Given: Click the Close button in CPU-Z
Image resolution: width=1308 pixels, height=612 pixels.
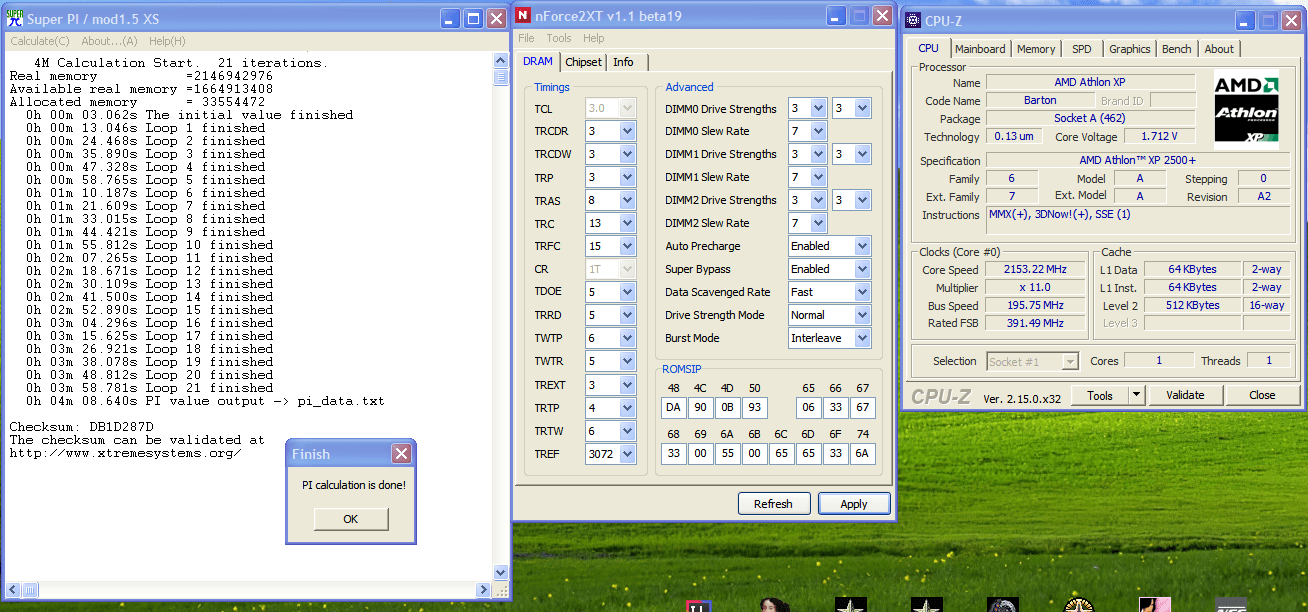Looking at the screenshot, I should point(1262,395).
